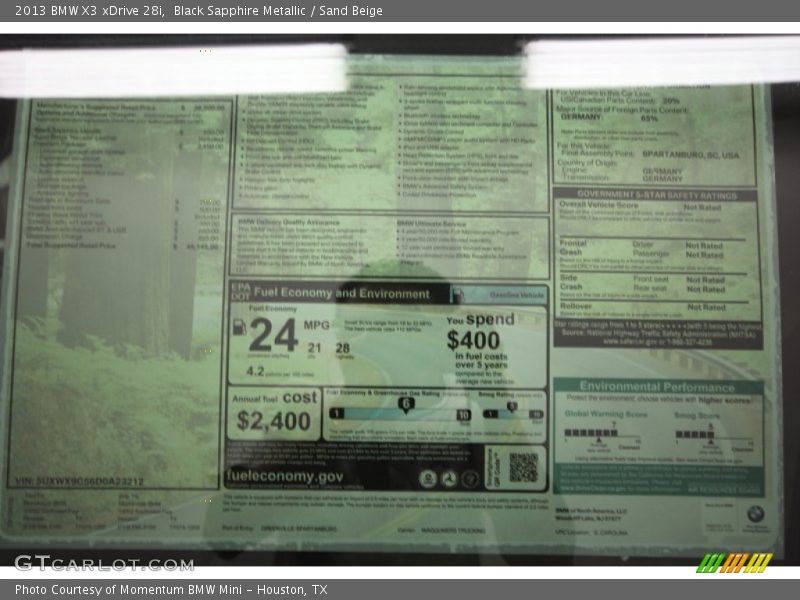Click the "Gasoline Vehicle" label

(516, 295)
